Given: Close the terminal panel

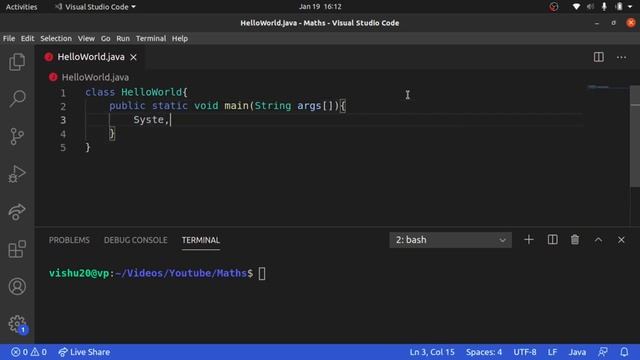Looking at the screenshot, I should pyautogui.click(x=621, y=240).
